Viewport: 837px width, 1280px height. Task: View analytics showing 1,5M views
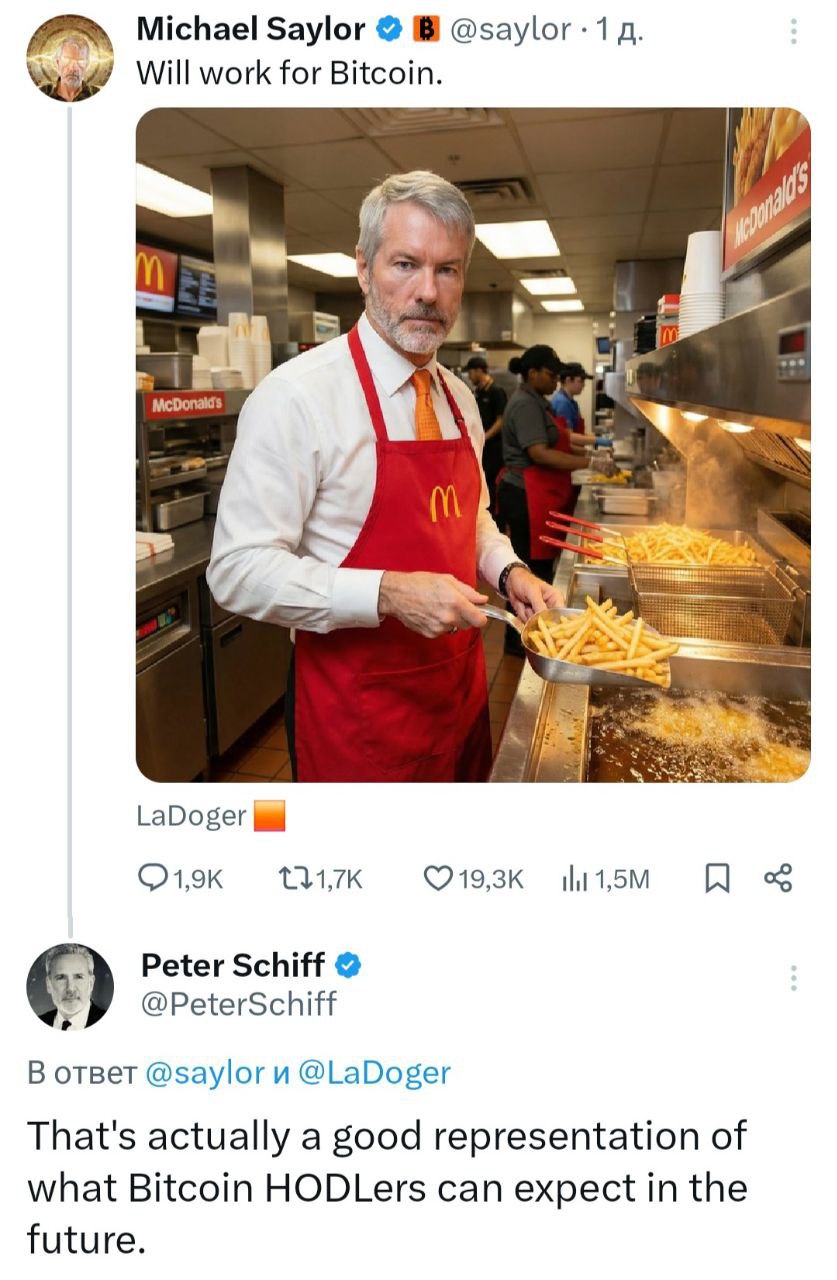(x=574, y=878)
